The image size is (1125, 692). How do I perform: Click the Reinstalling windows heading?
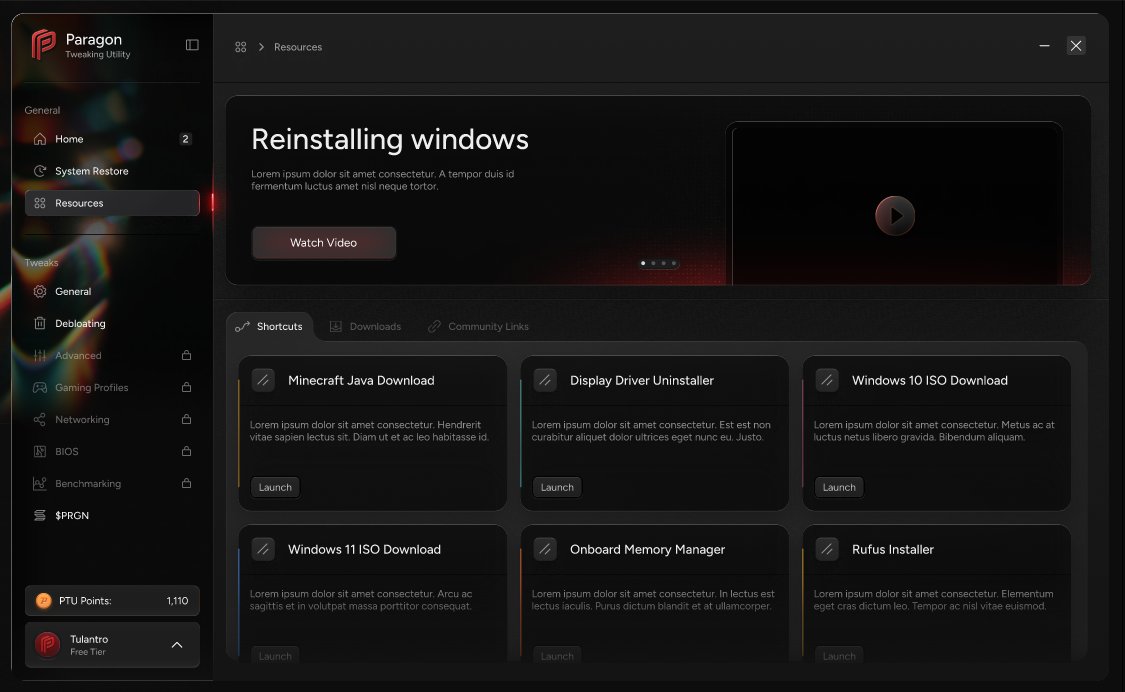point(390,139)
